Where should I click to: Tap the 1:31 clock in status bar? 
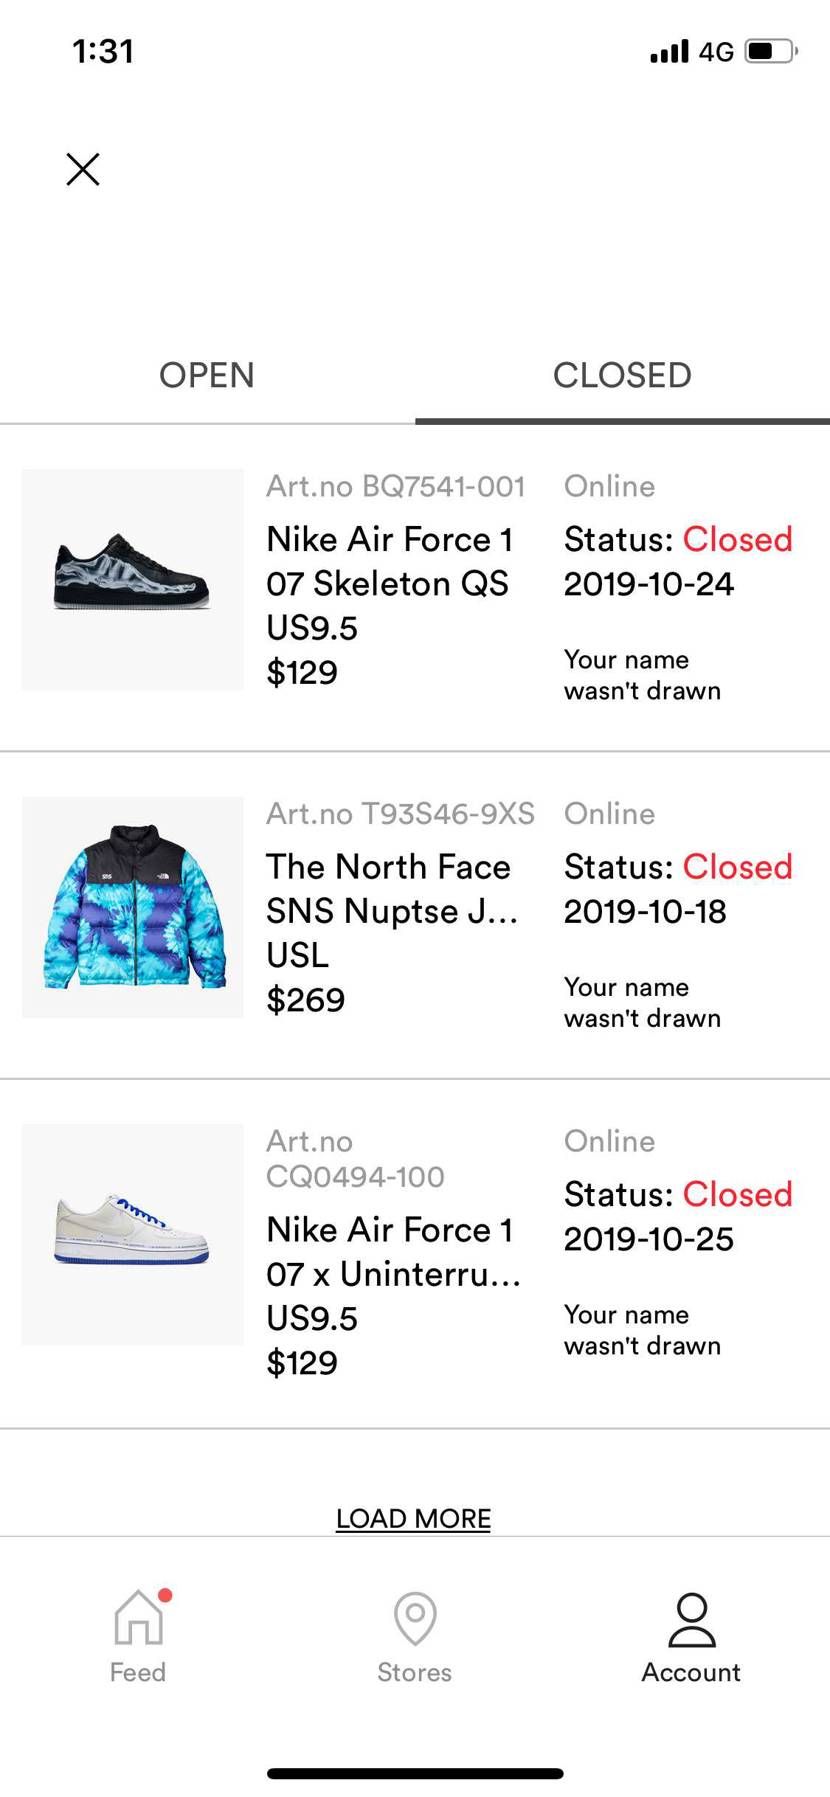pyautogui.click(x=103, y=51)
